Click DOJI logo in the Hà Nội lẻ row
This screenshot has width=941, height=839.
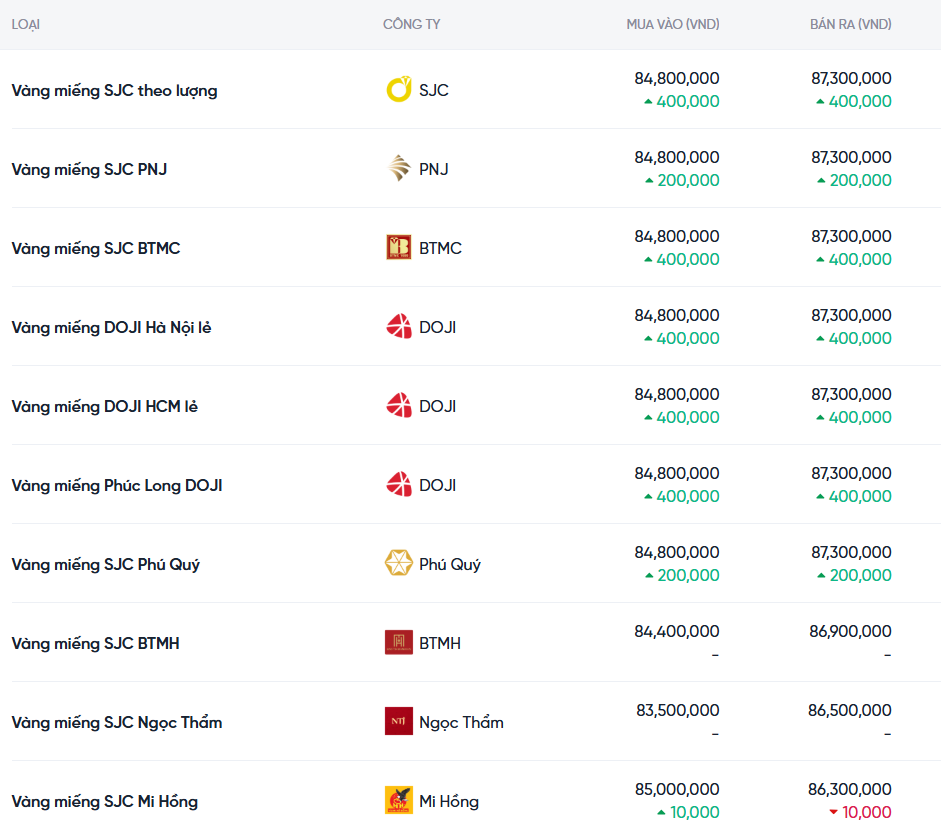pos(399,327)
